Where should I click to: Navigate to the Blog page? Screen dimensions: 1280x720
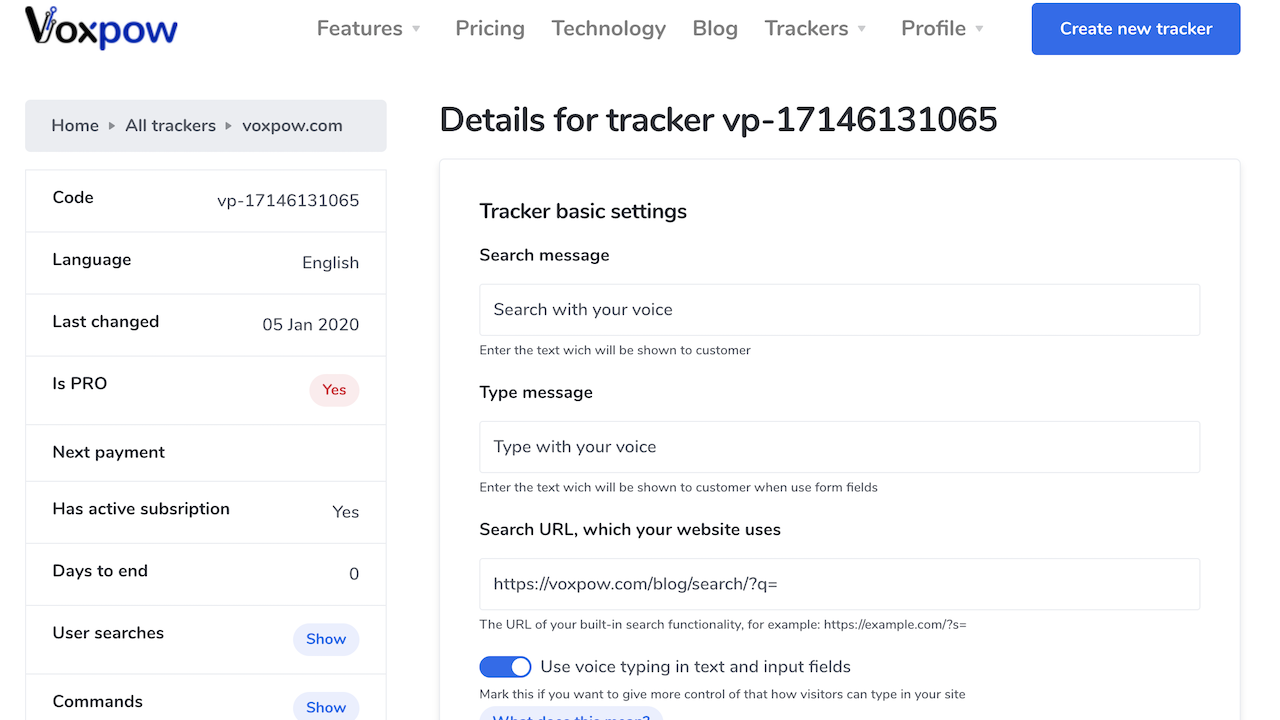[x=715, y=29]
